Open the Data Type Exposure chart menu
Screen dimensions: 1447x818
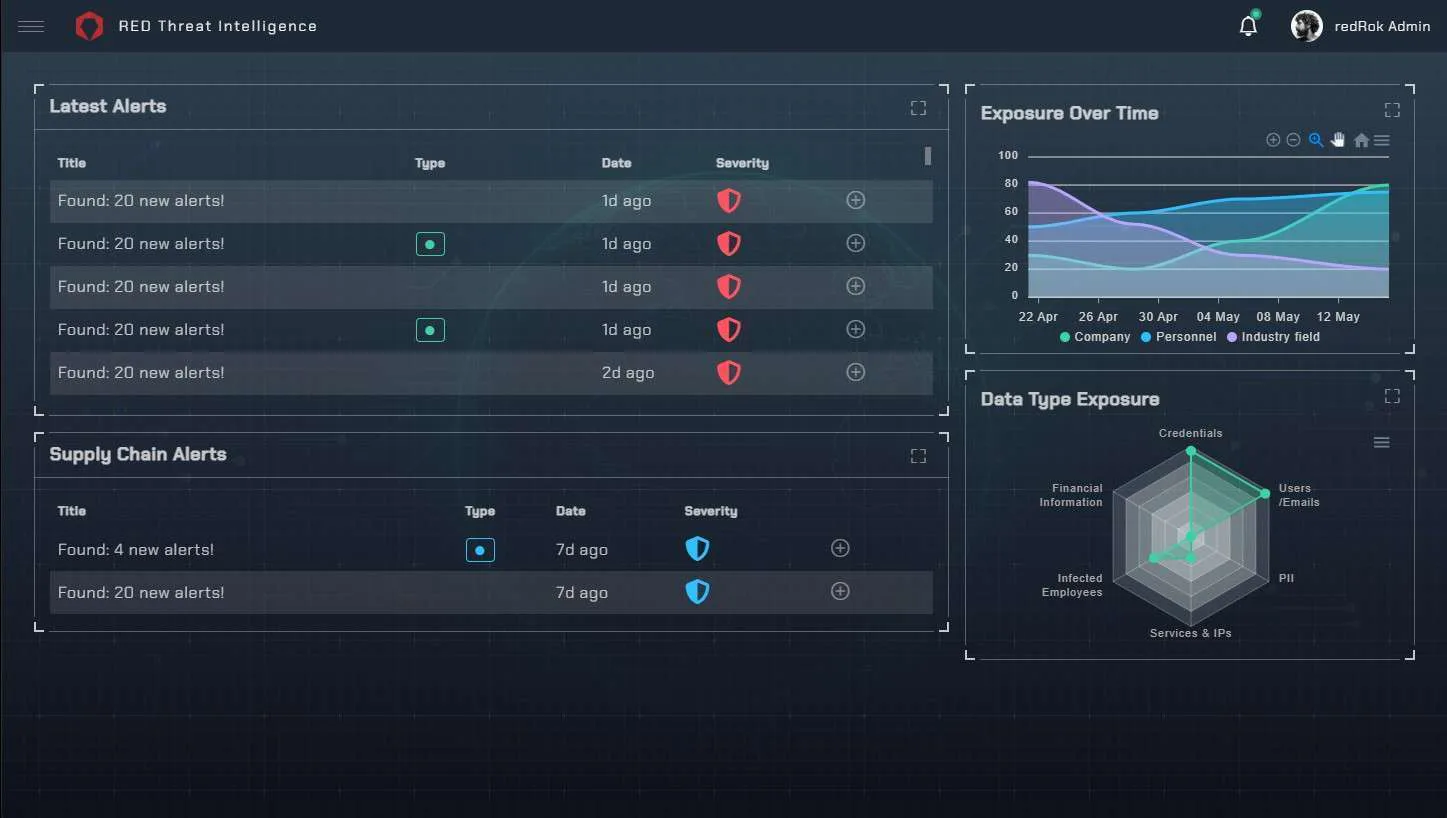(x=1381, y=443)
